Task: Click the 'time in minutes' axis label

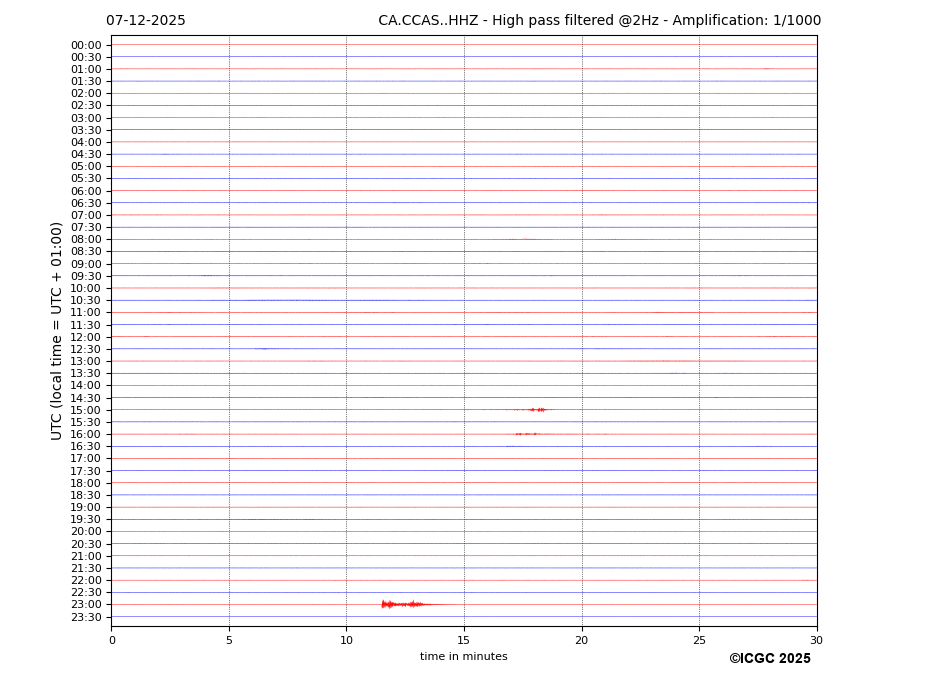Action: coord(463,657)
